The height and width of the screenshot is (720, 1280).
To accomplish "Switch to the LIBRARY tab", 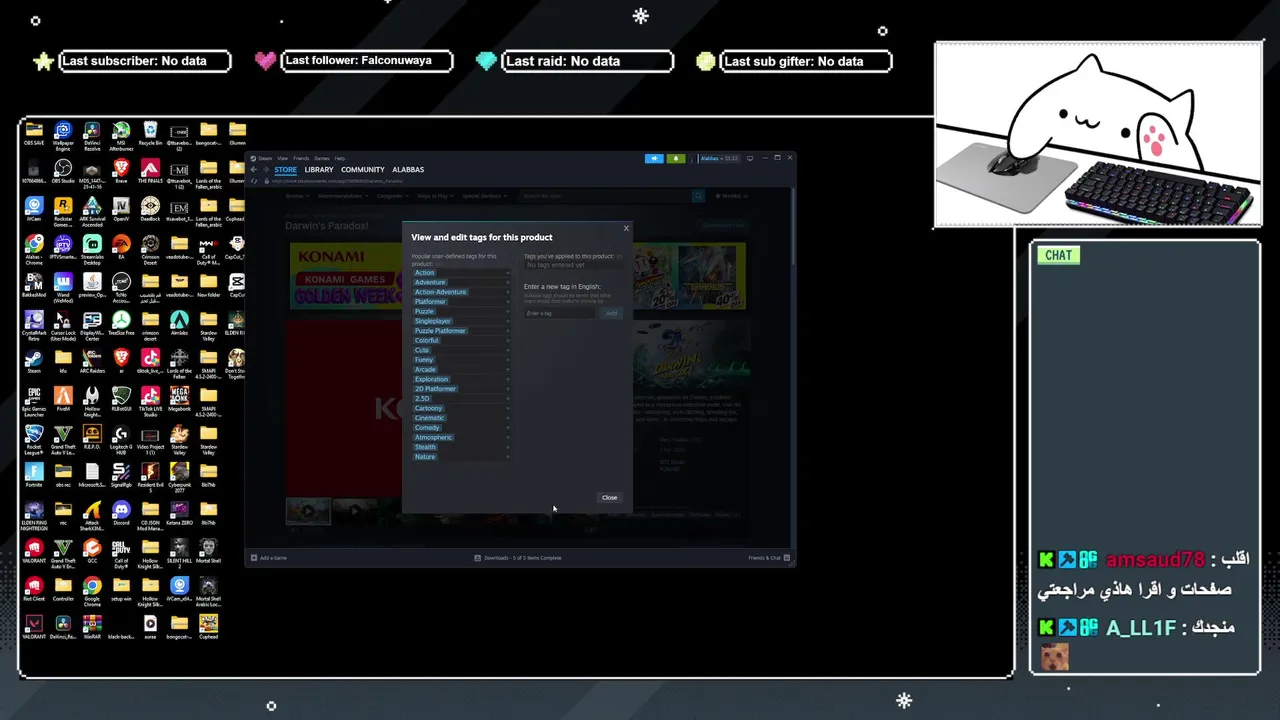I will [319, 170].
